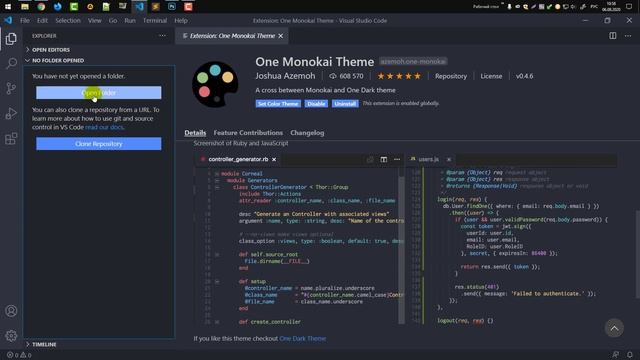Open the Terminal menu
Viewport: 640px width, 360px height.
point(155,20)
